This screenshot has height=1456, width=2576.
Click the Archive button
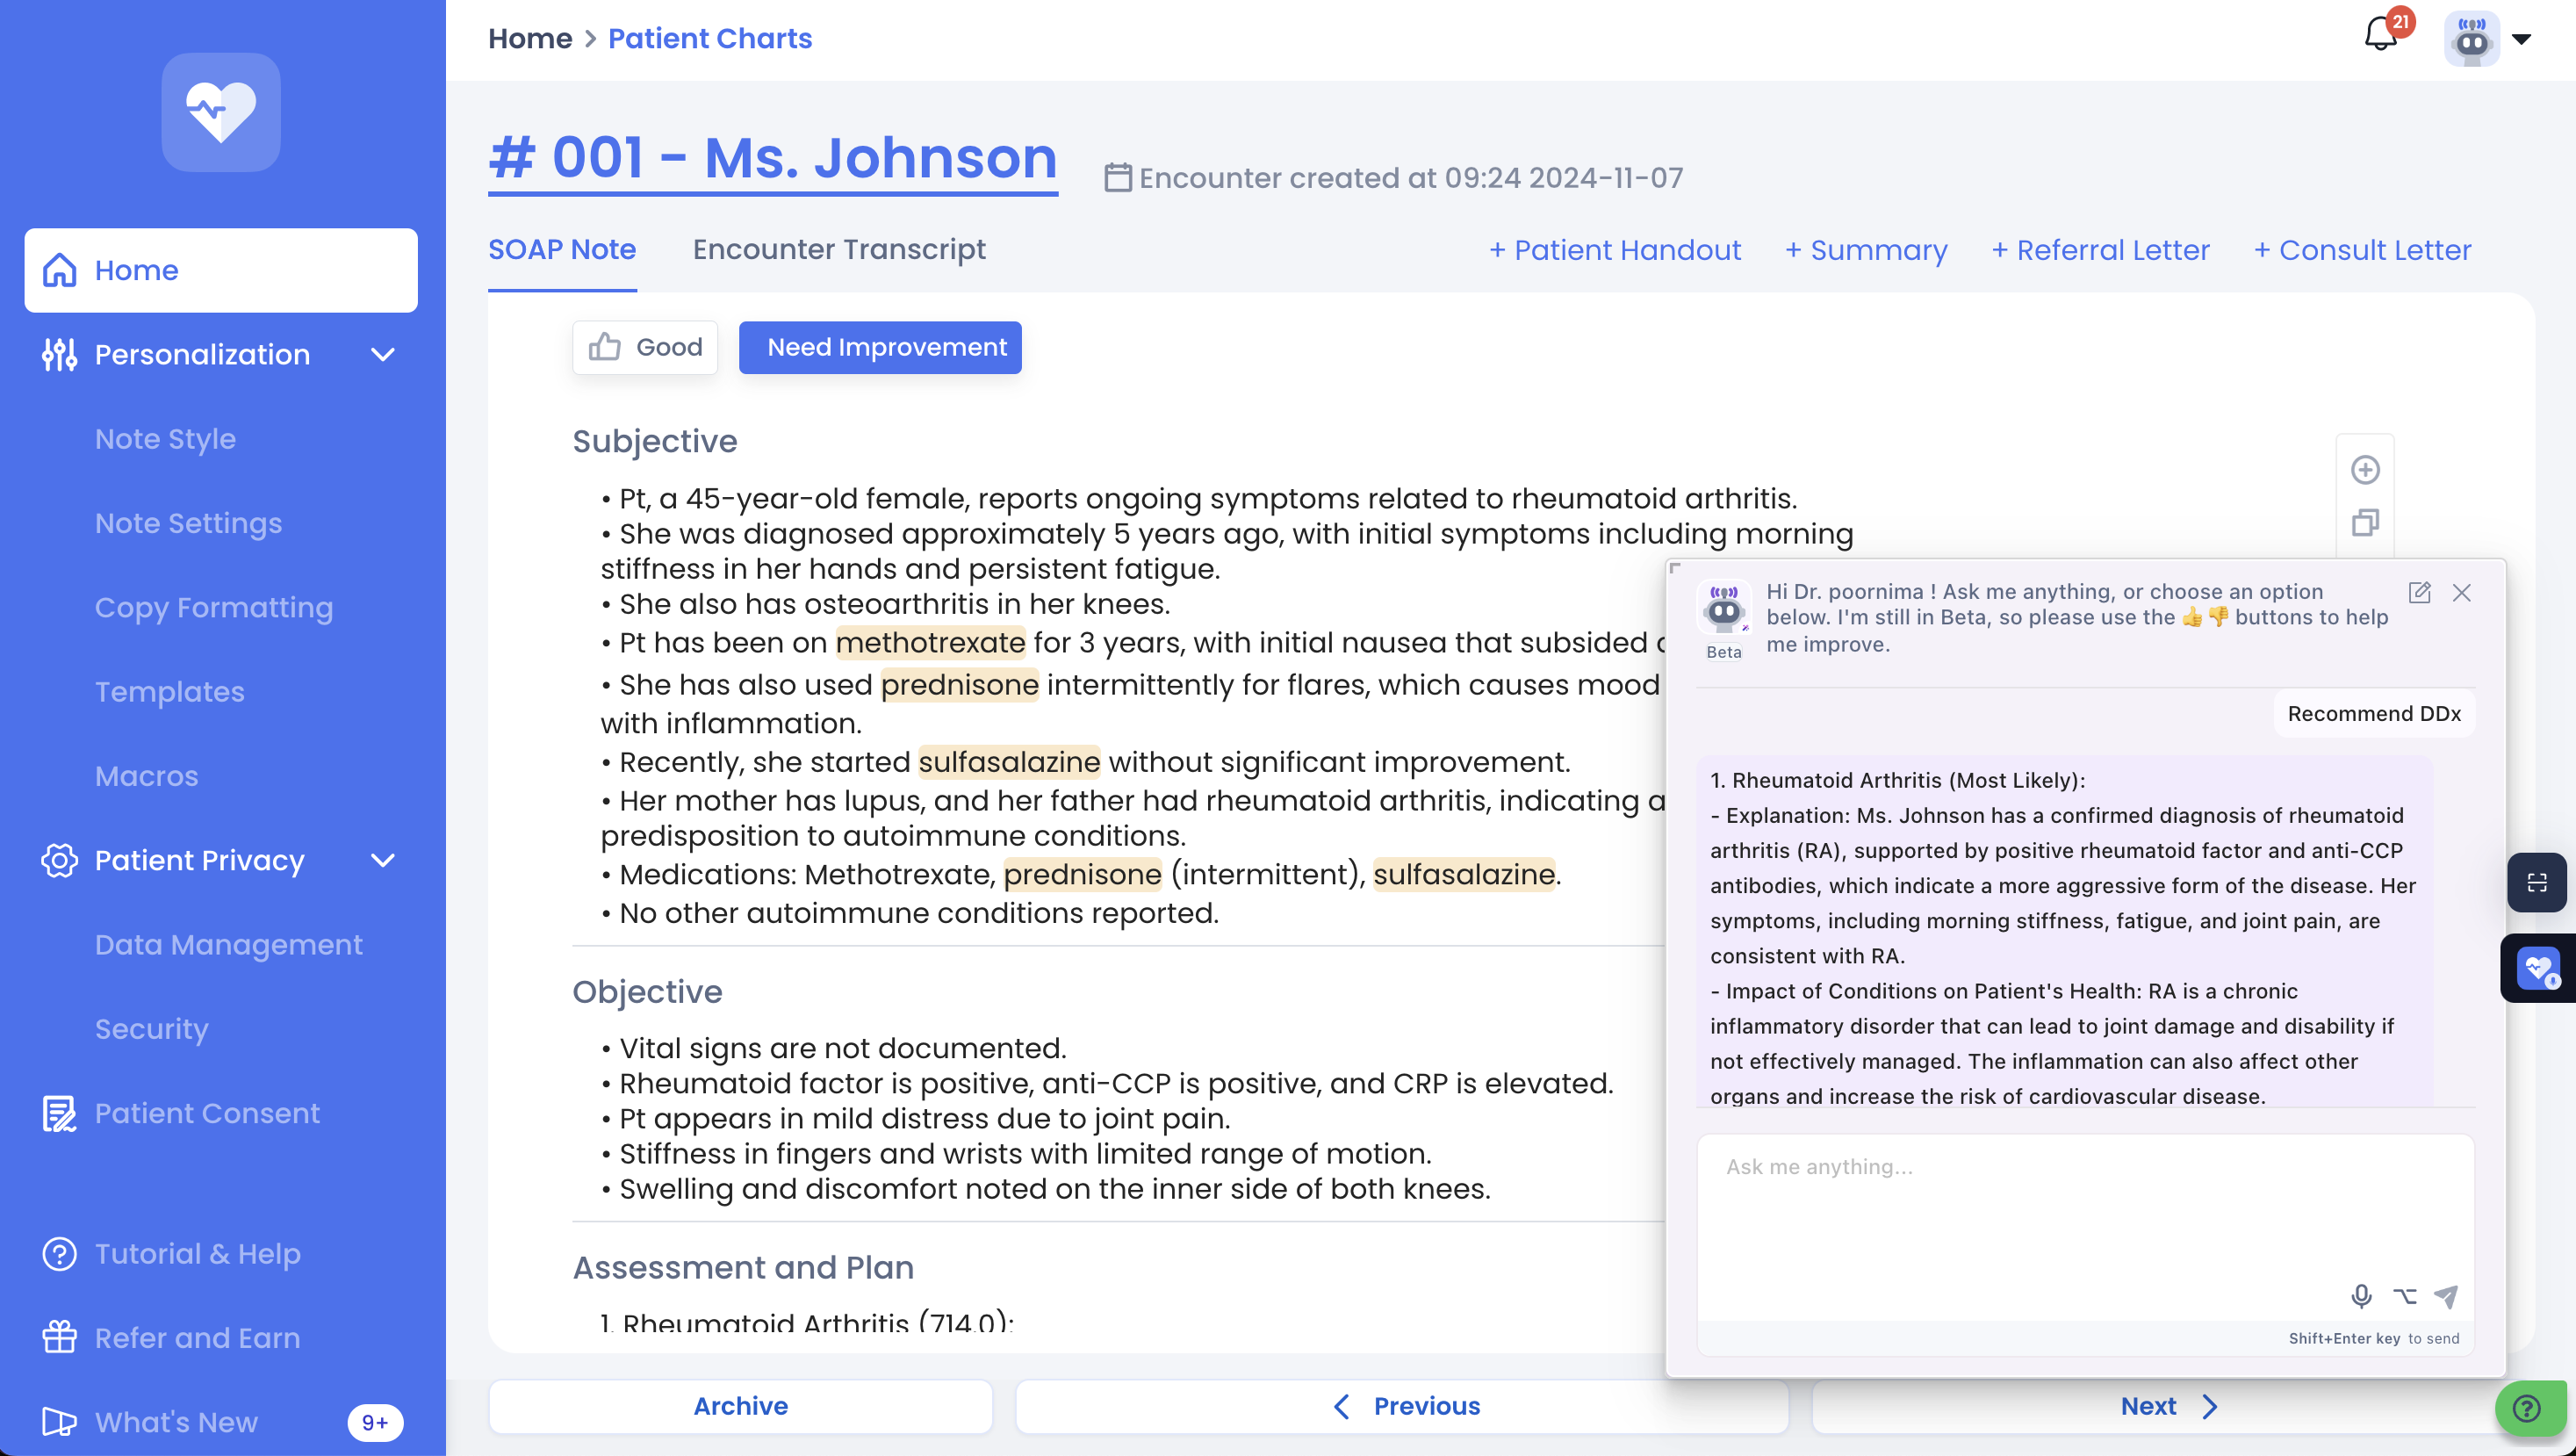click(x=740, y=1406)
